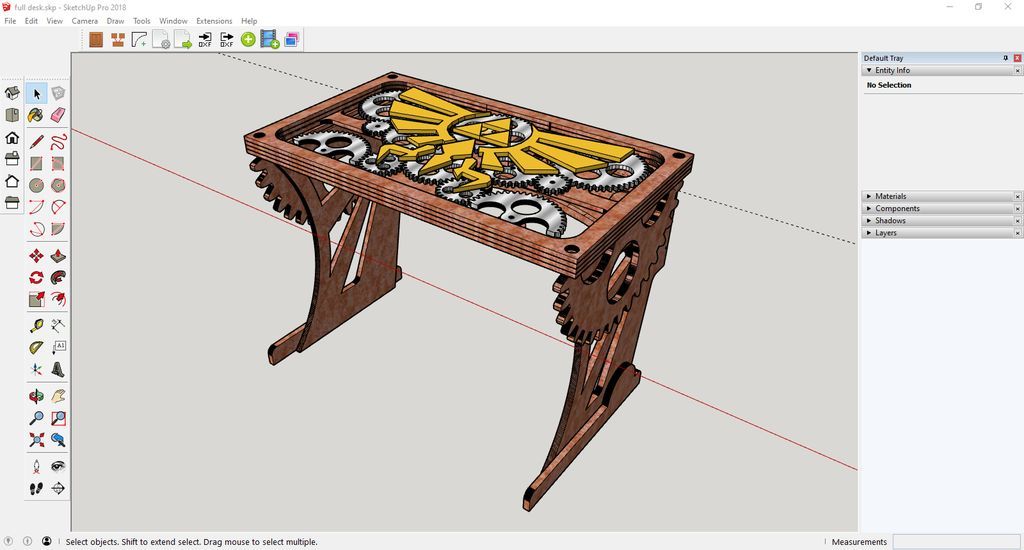1024x550 pixels.
Task: Select the Polygon tool
Action: coord(58,186)
